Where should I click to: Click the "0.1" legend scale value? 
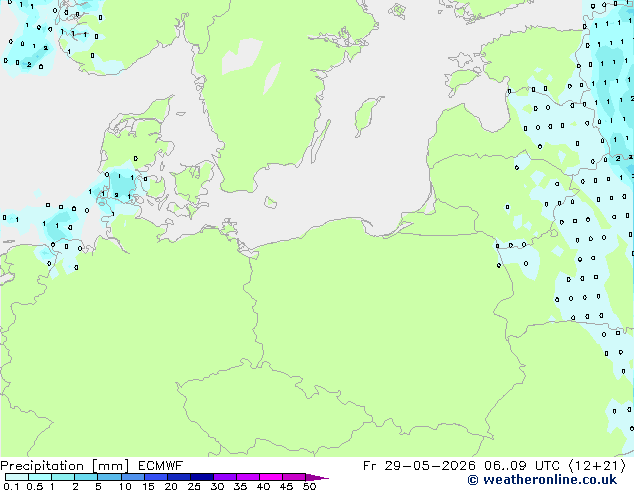[x=11, y=486]
